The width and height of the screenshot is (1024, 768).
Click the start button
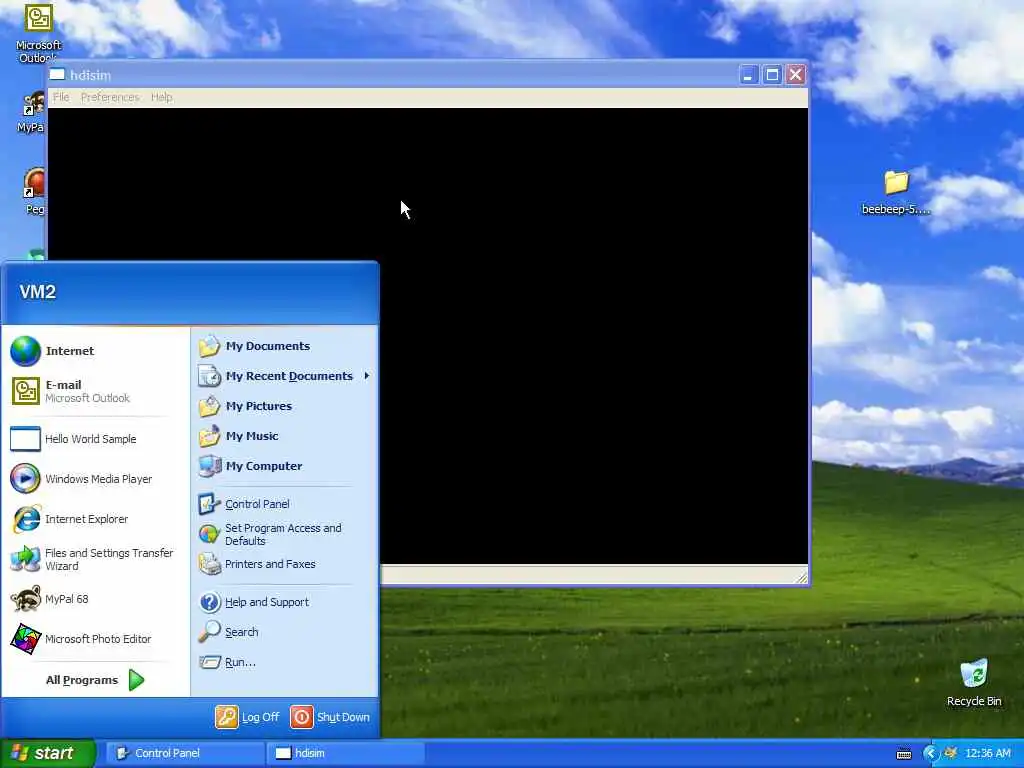(48, 753)
